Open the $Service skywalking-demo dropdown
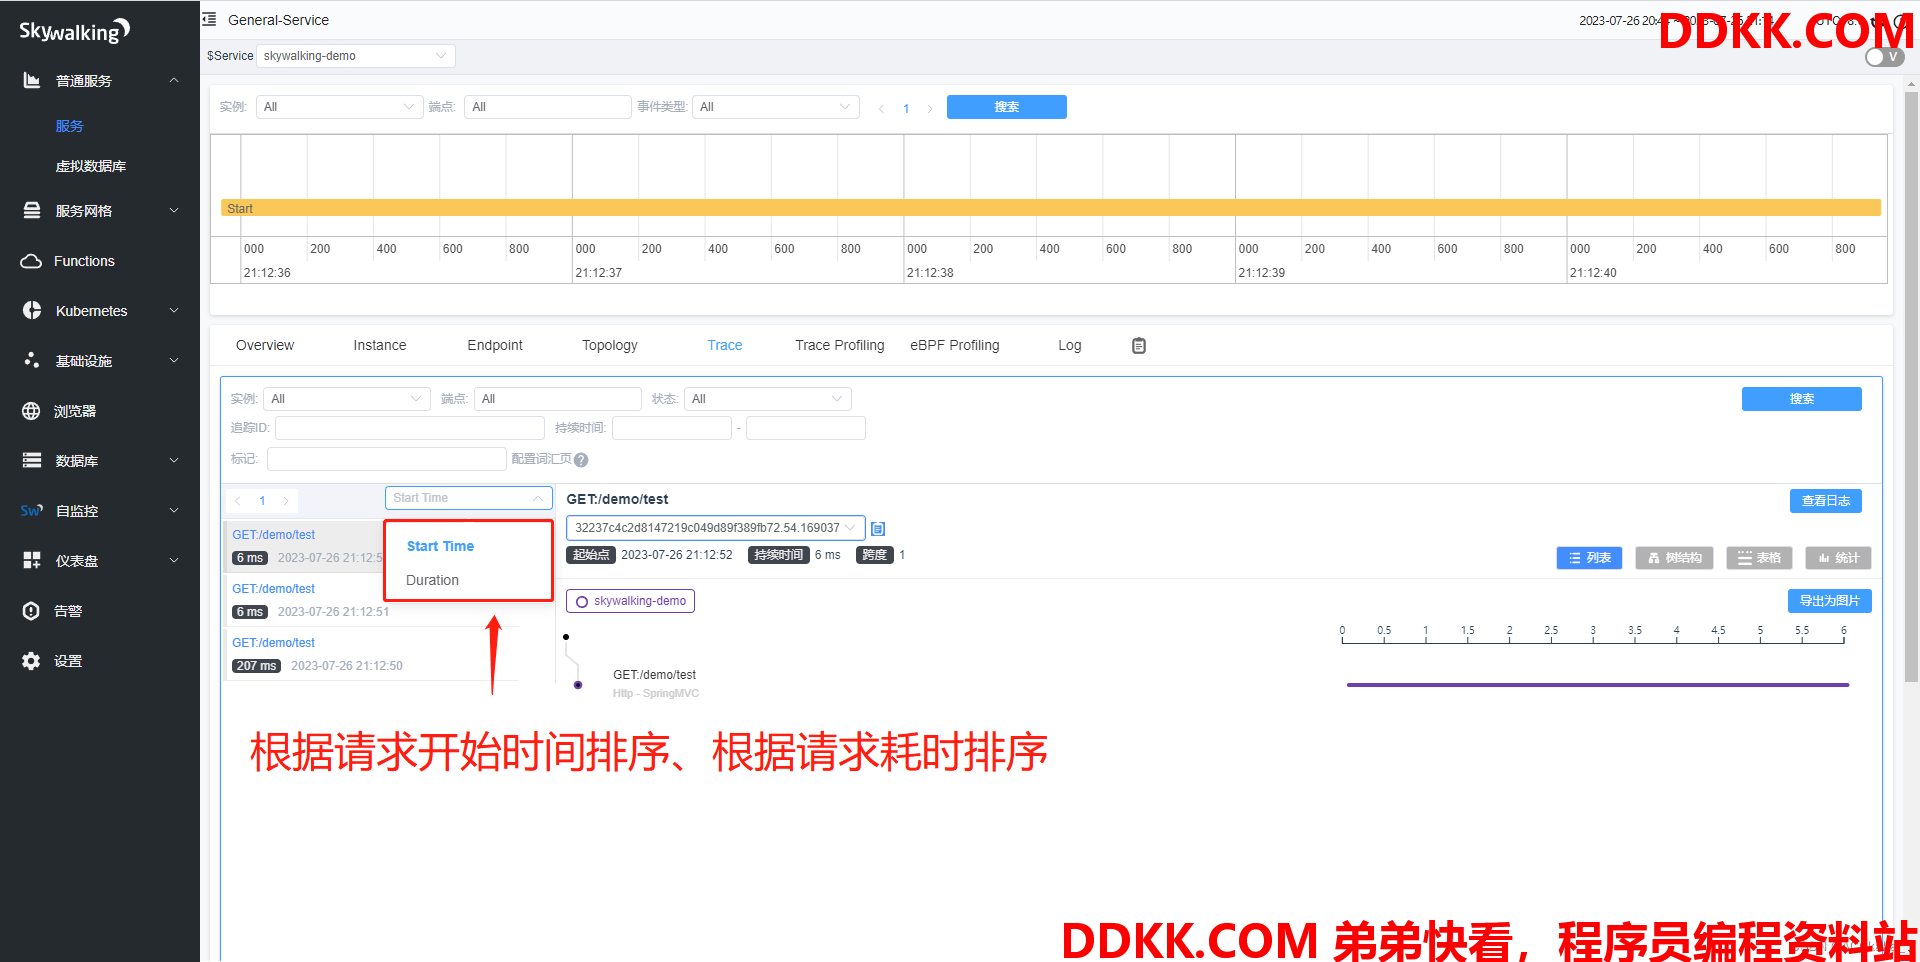The height and width of the screenshot is (962, 1920). (356, 56)
